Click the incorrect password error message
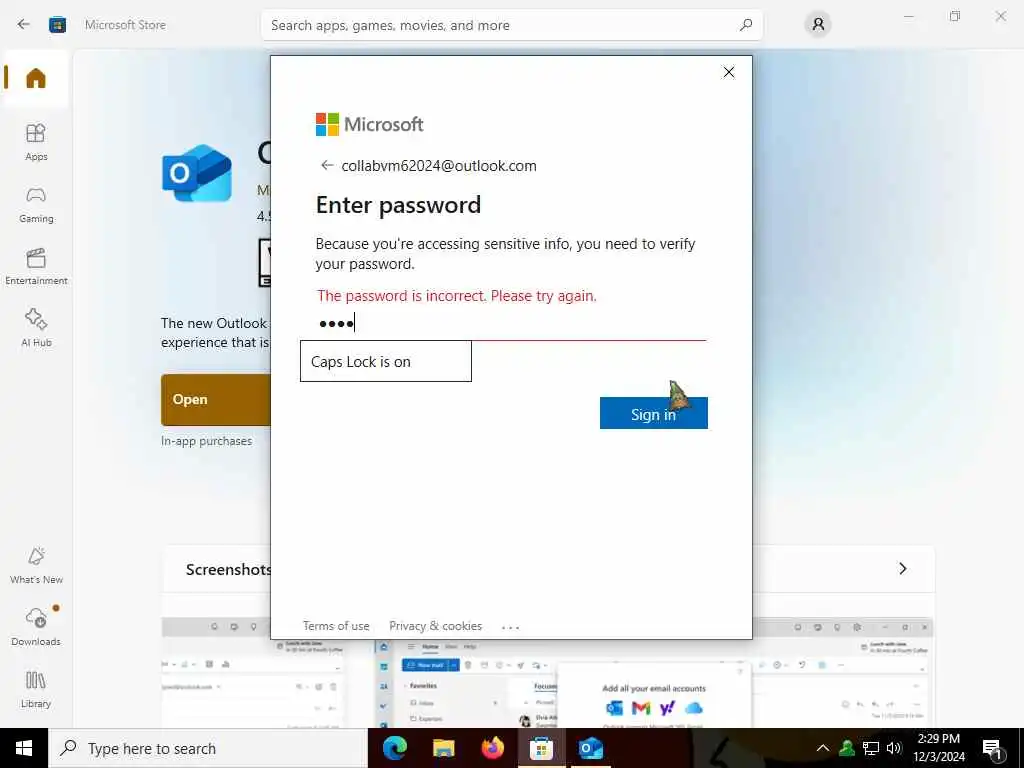This screenshot has width=1024, height=768. click(457, 296)
